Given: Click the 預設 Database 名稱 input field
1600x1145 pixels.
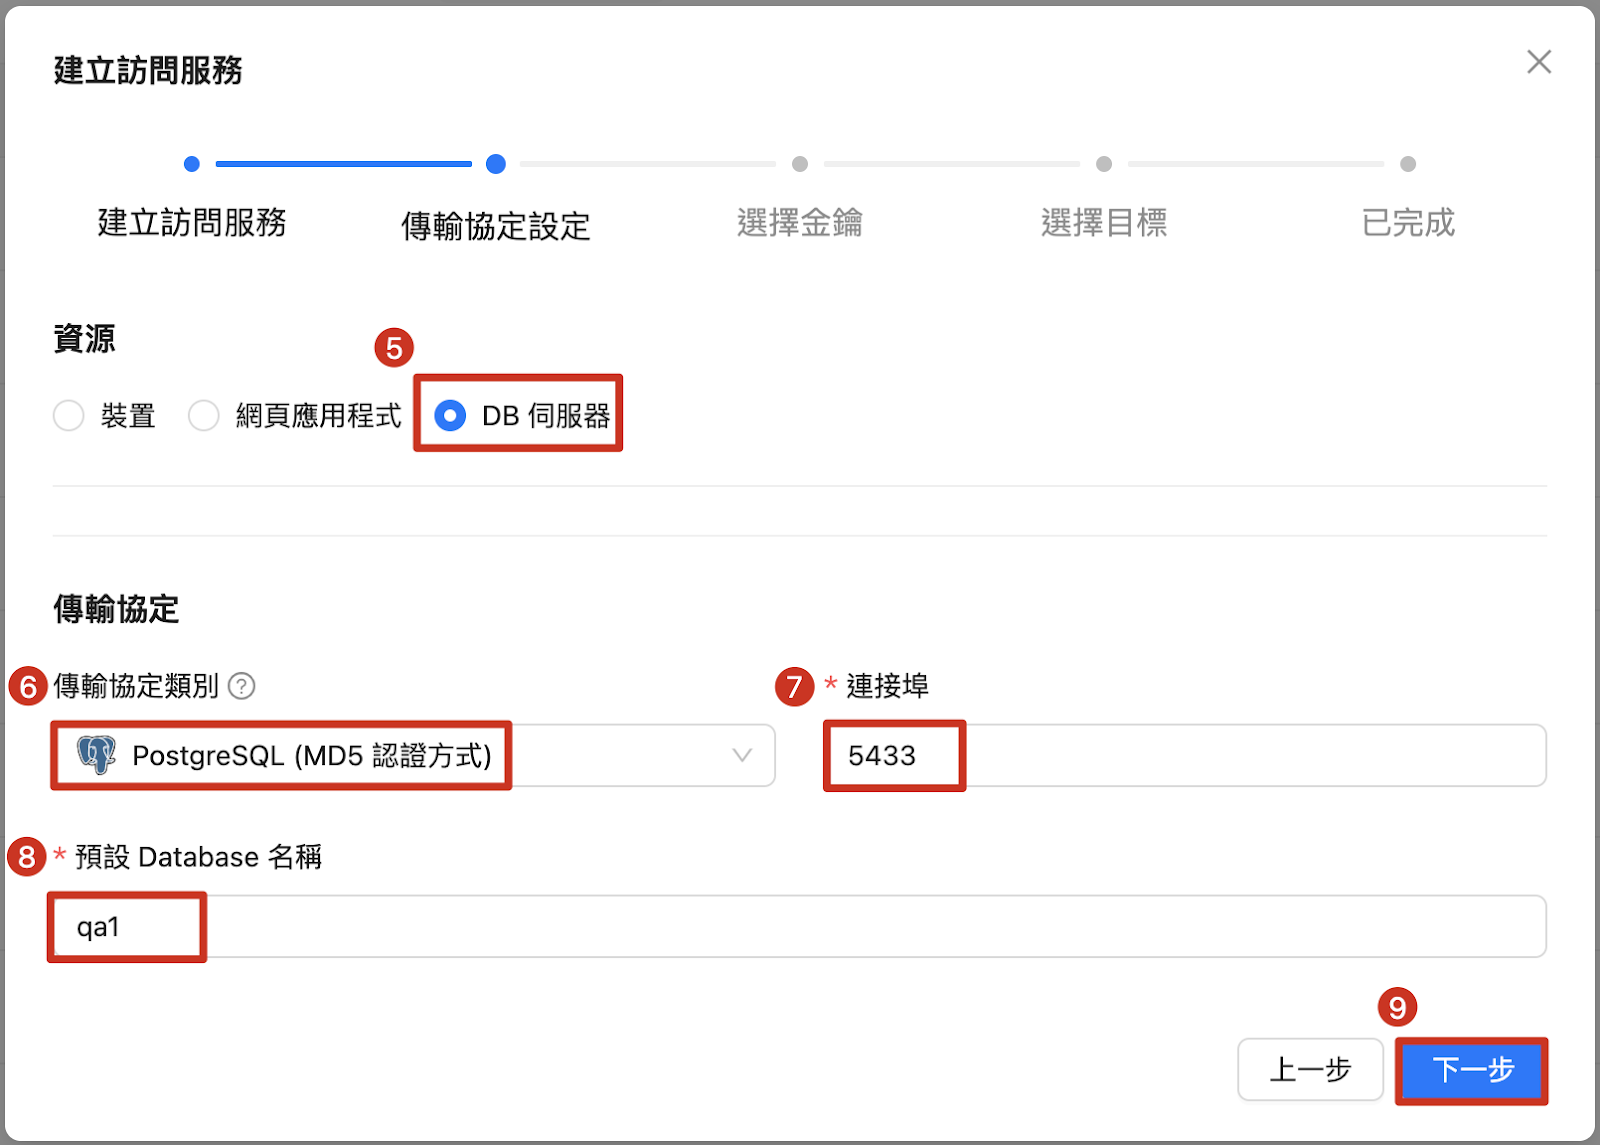Looking at the screenshot, I should tap(798, 926).
